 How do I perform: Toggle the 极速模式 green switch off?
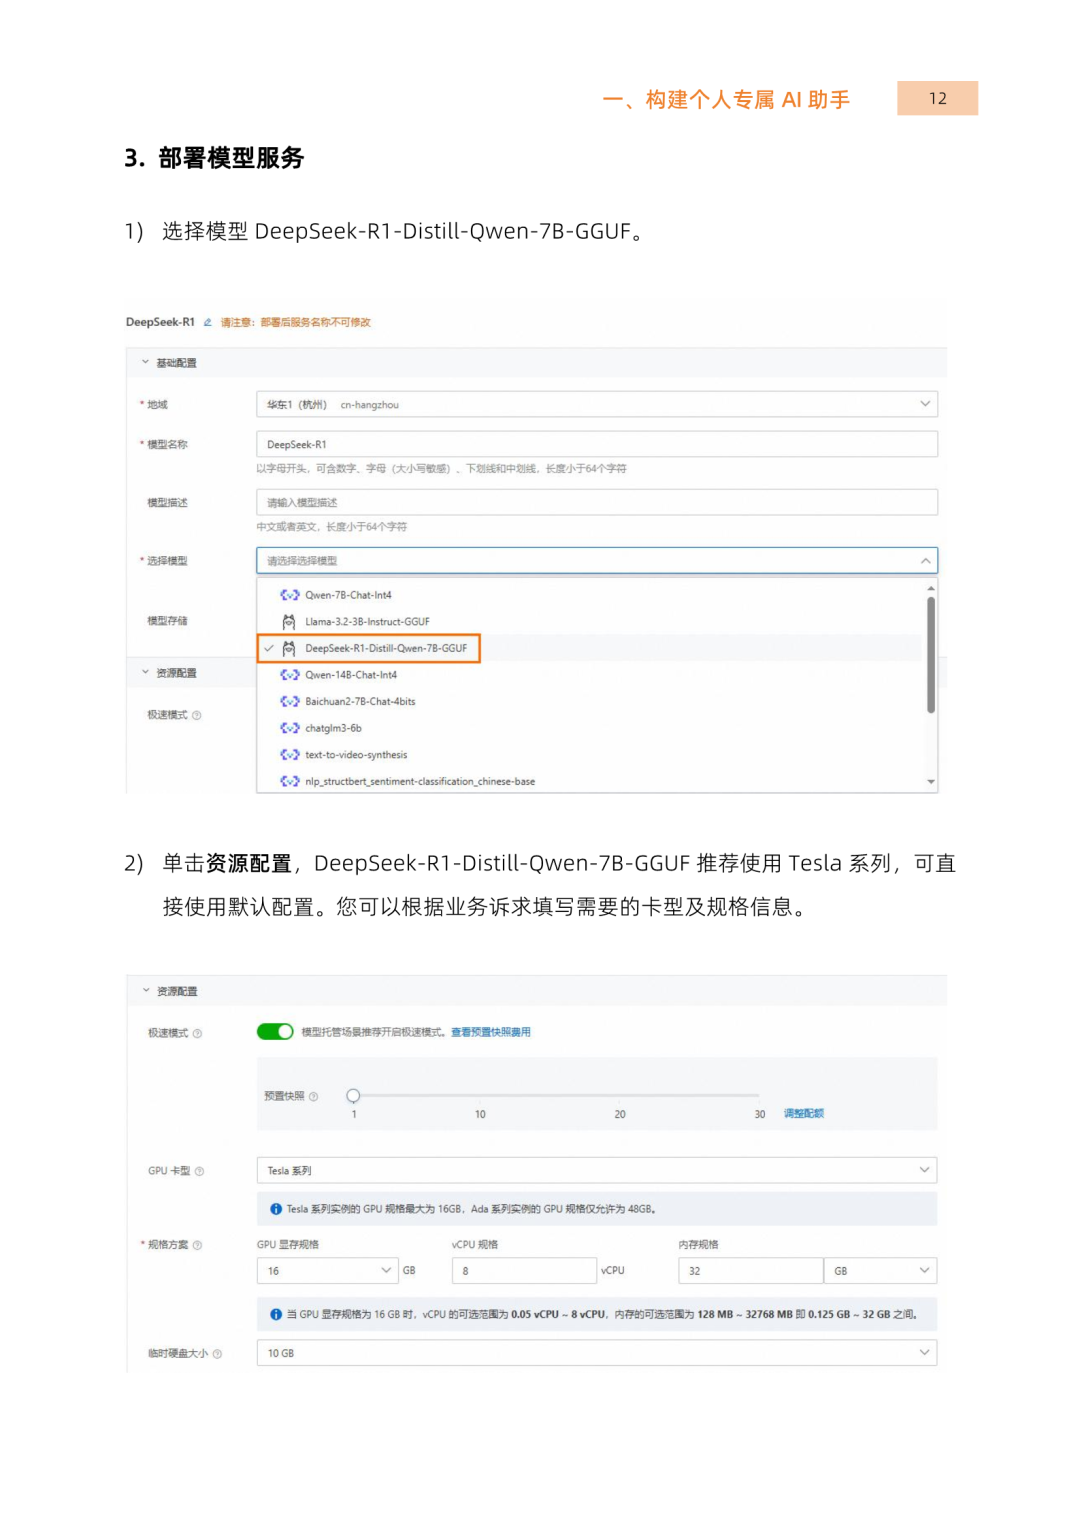coord(275,1032)
